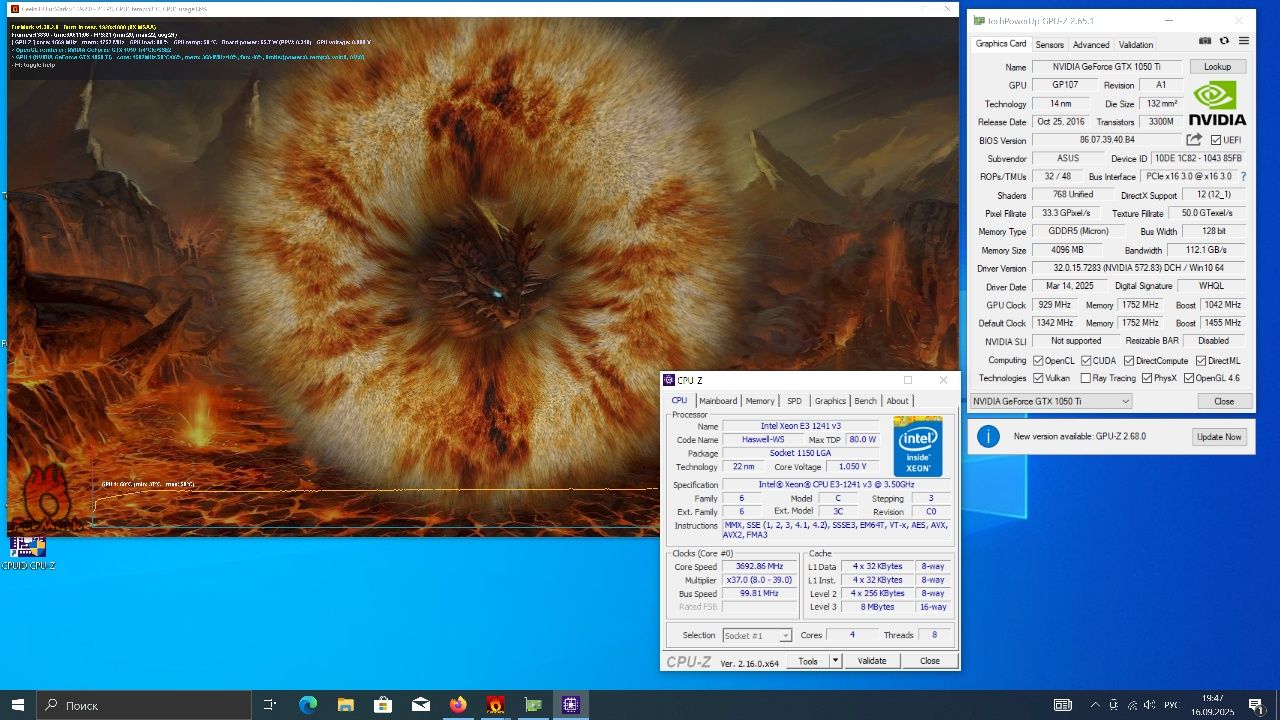Click the Update Now button

click(1219, 436)
